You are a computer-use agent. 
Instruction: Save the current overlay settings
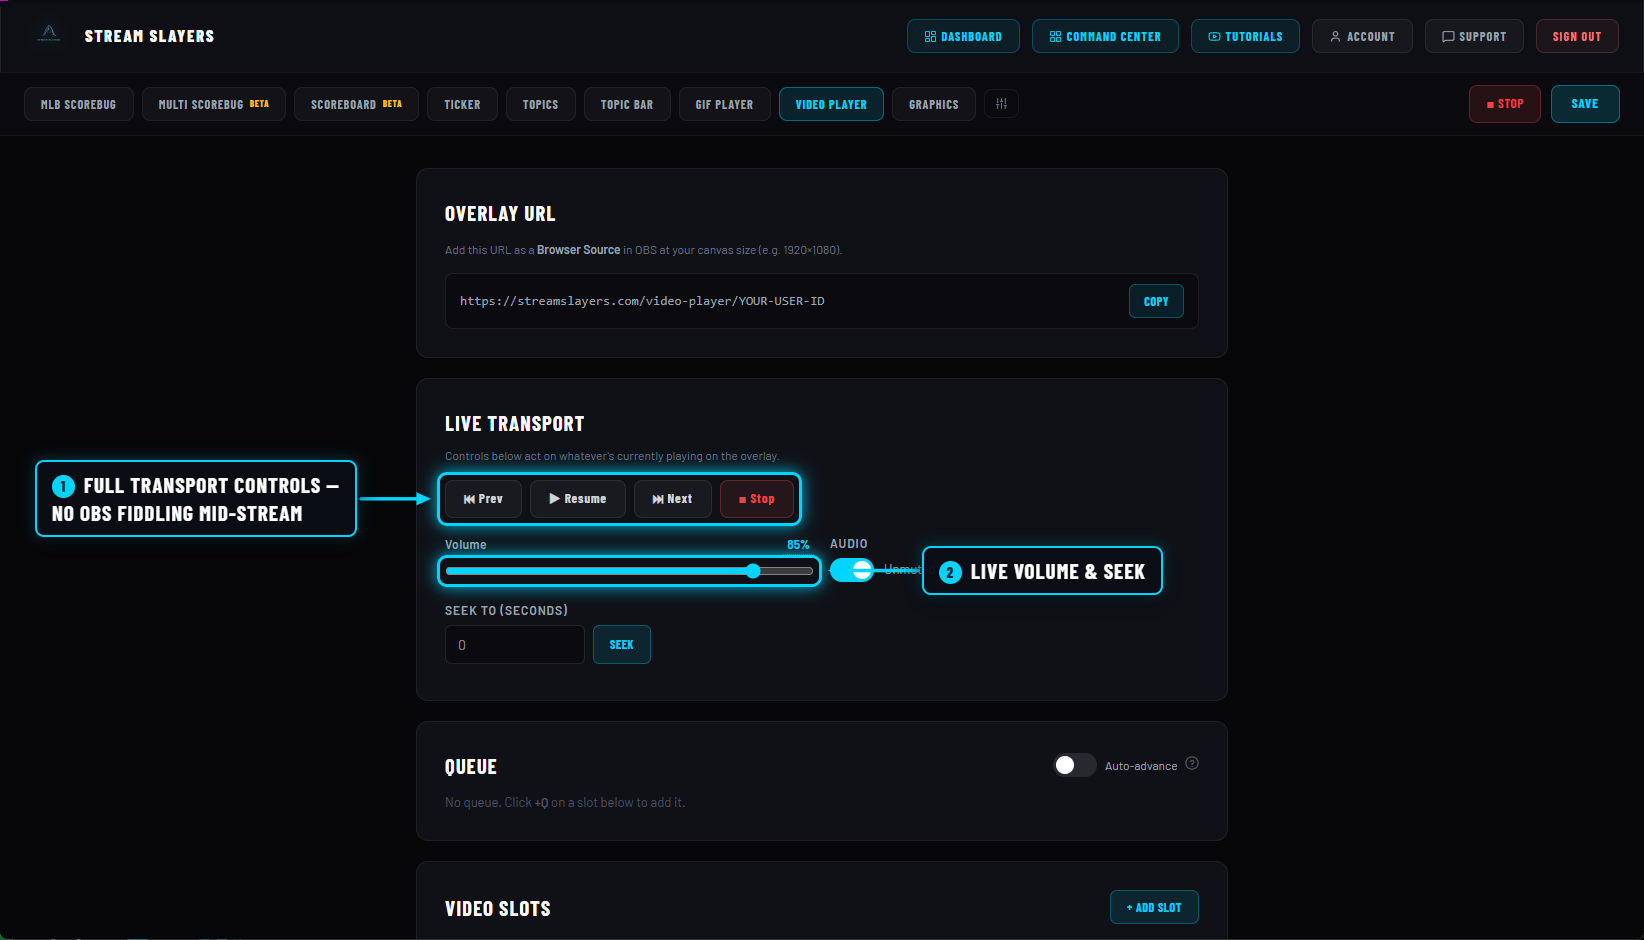(x=1585, y=104)
